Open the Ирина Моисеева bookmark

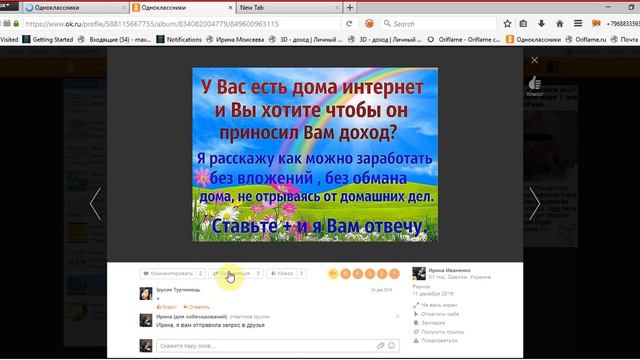coord(235,40)
